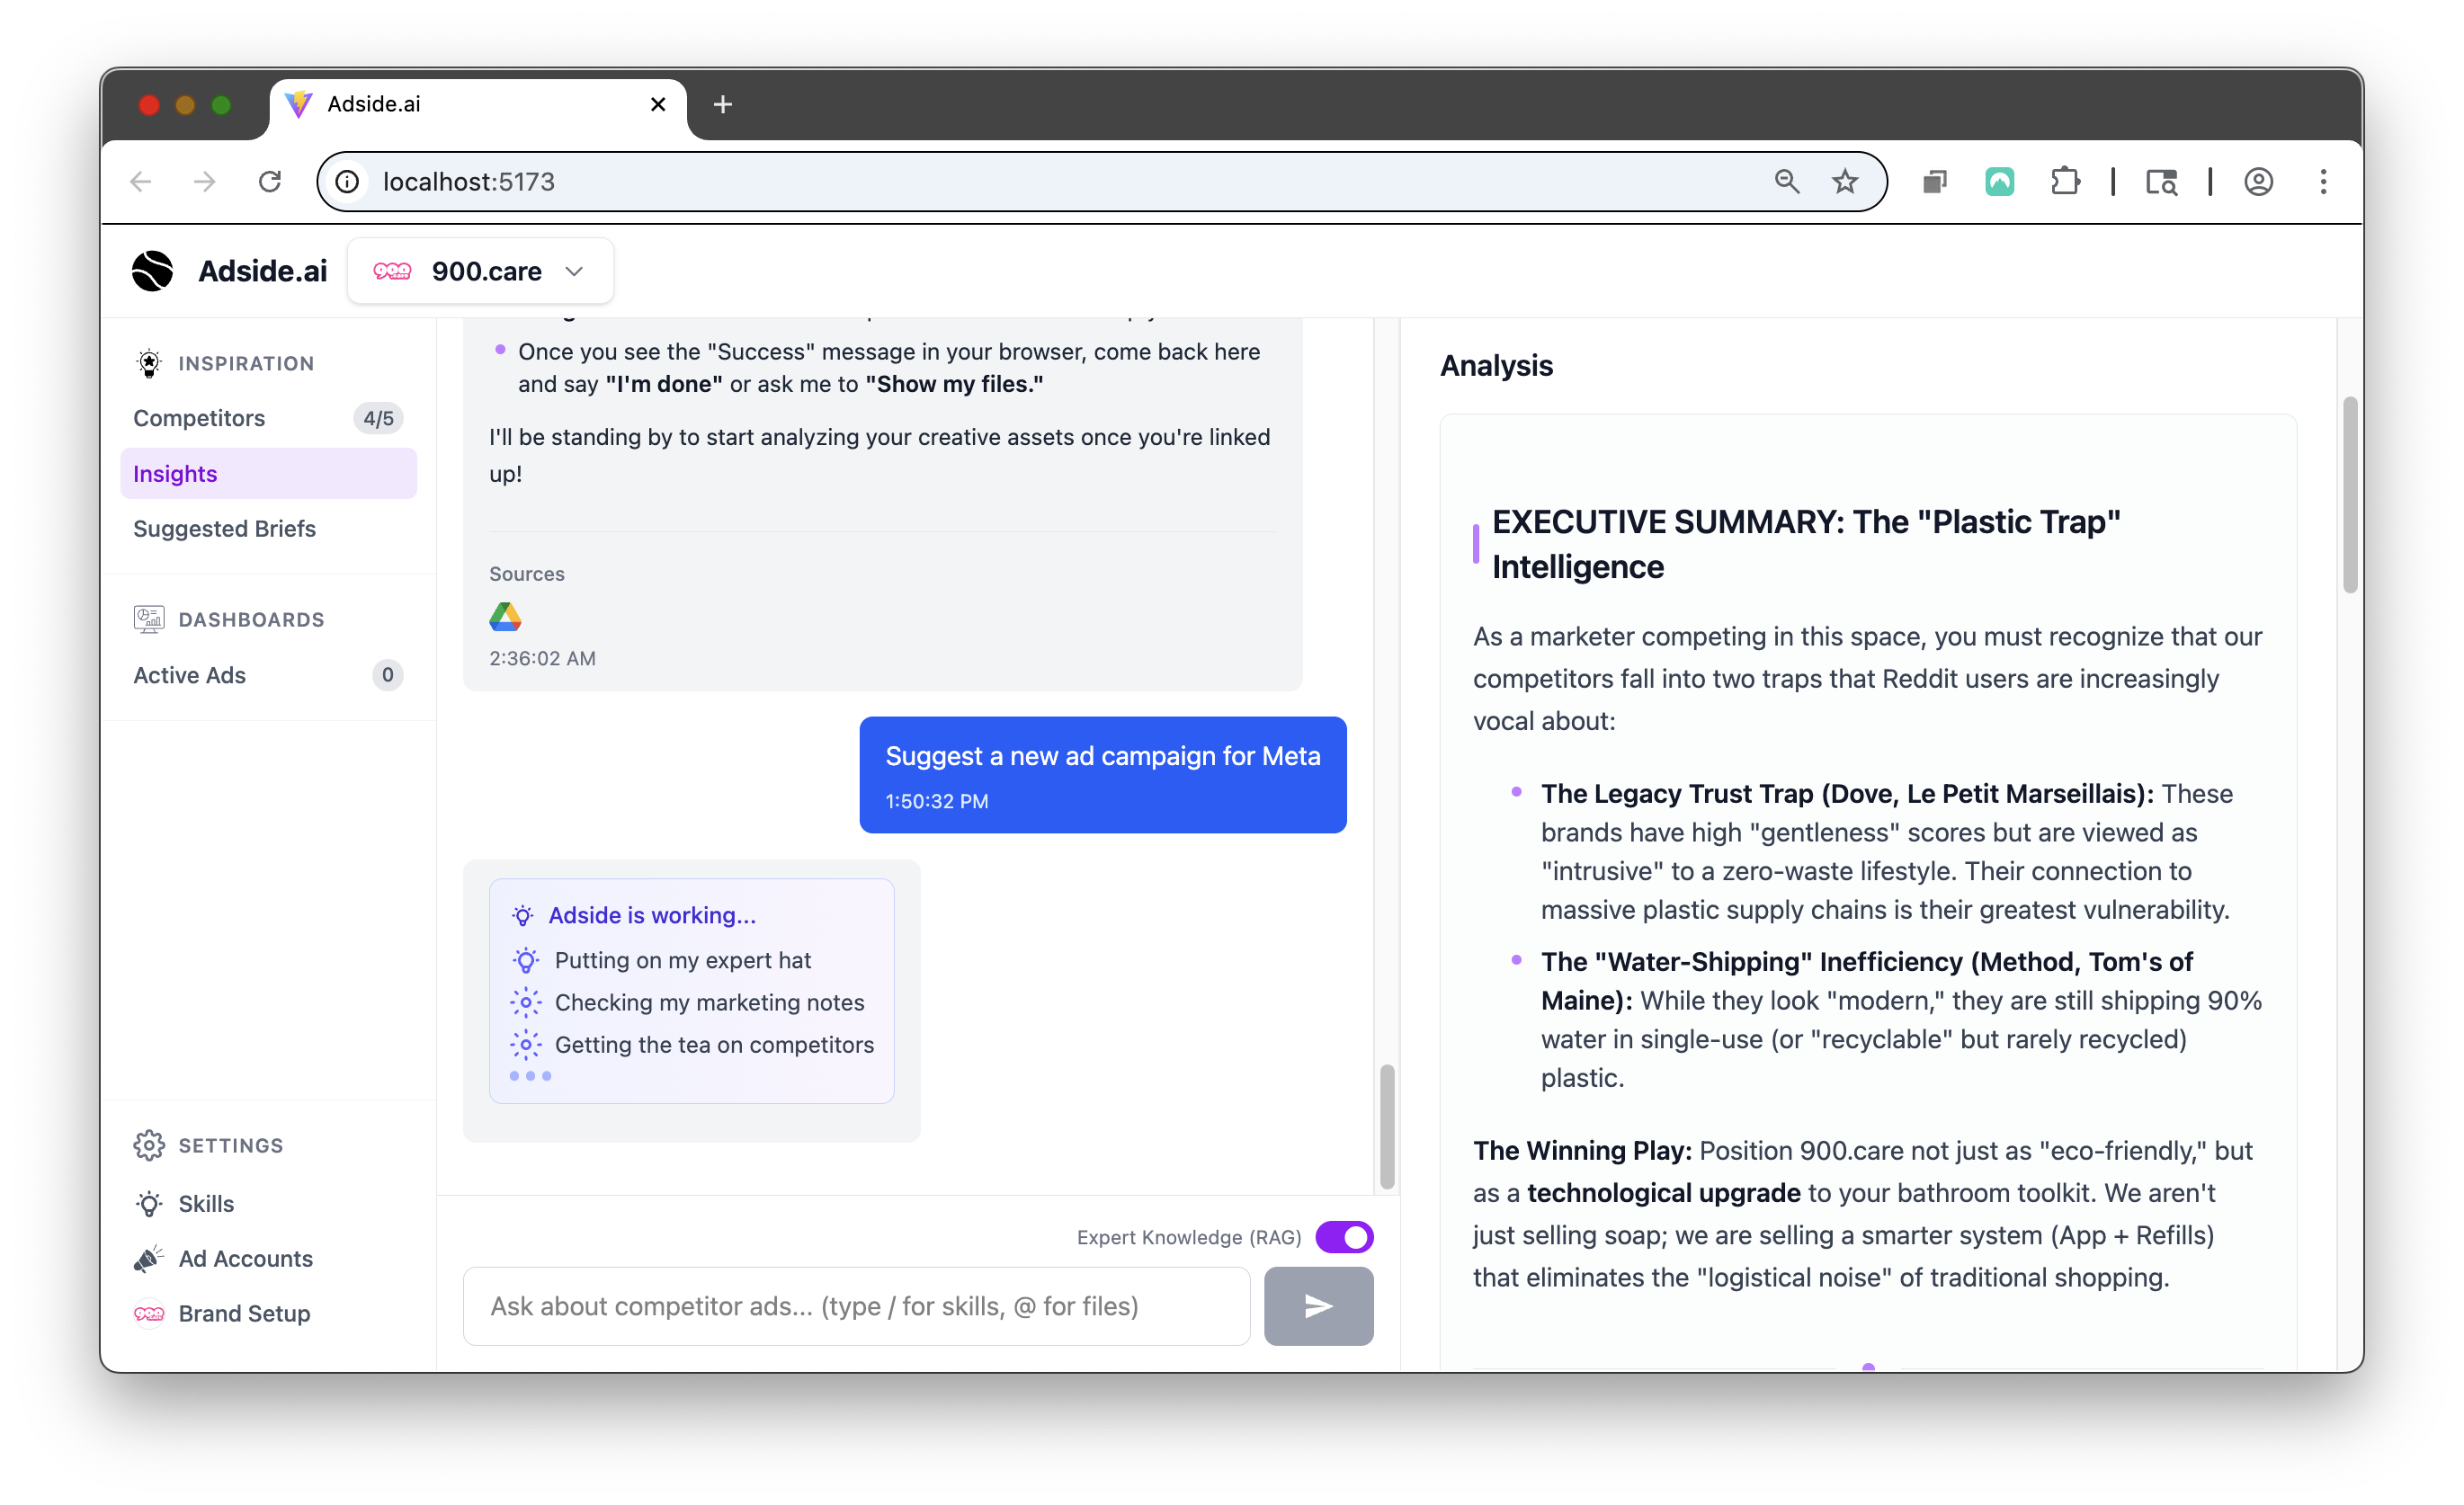This screenshot has height=1505, width=2464.
Task: Click the Google Drive source icon
Action: tap(505, 617)
